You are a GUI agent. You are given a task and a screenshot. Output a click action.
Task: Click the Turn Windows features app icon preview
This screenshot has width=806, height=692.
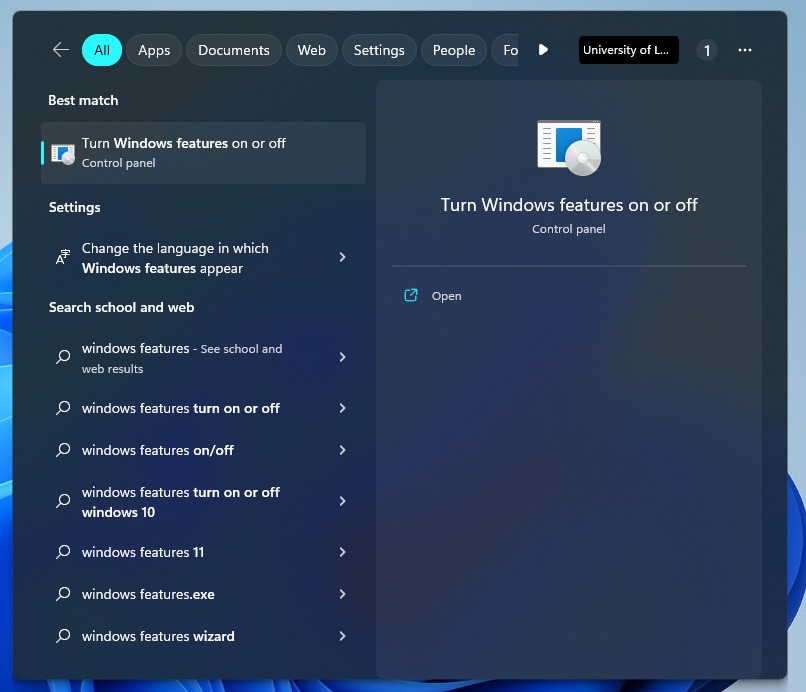[569, 146]
